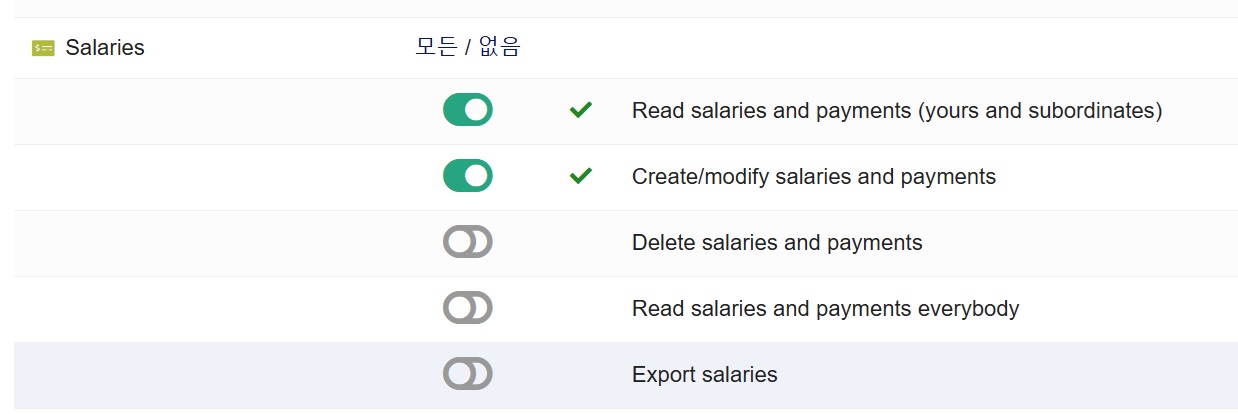Image resolution: width=1238 pixels, height=414 pixels.
Task: Turn off Create/modify salaries and payments
Action: tap(468, 176)
